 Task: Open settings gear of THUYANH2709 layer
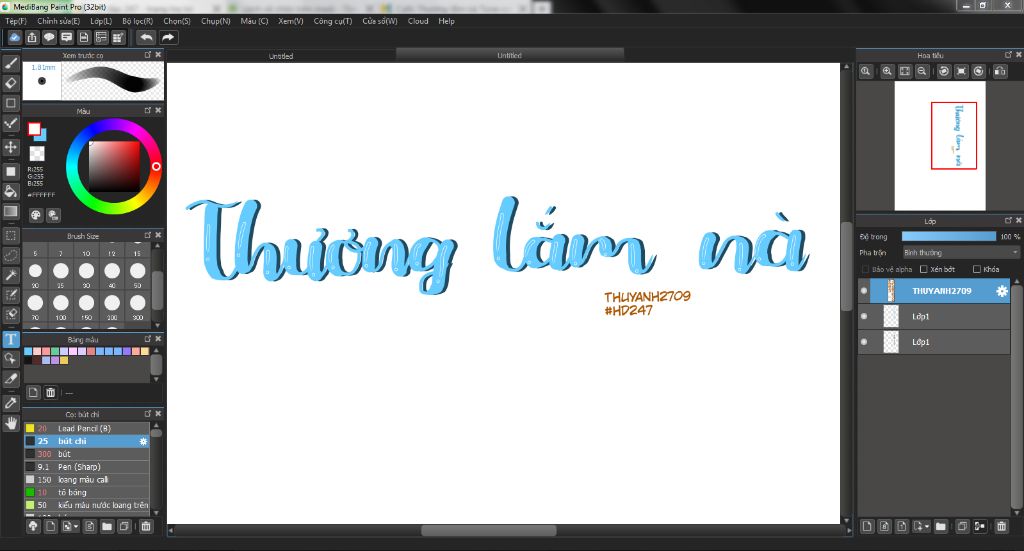[1002, 291]
